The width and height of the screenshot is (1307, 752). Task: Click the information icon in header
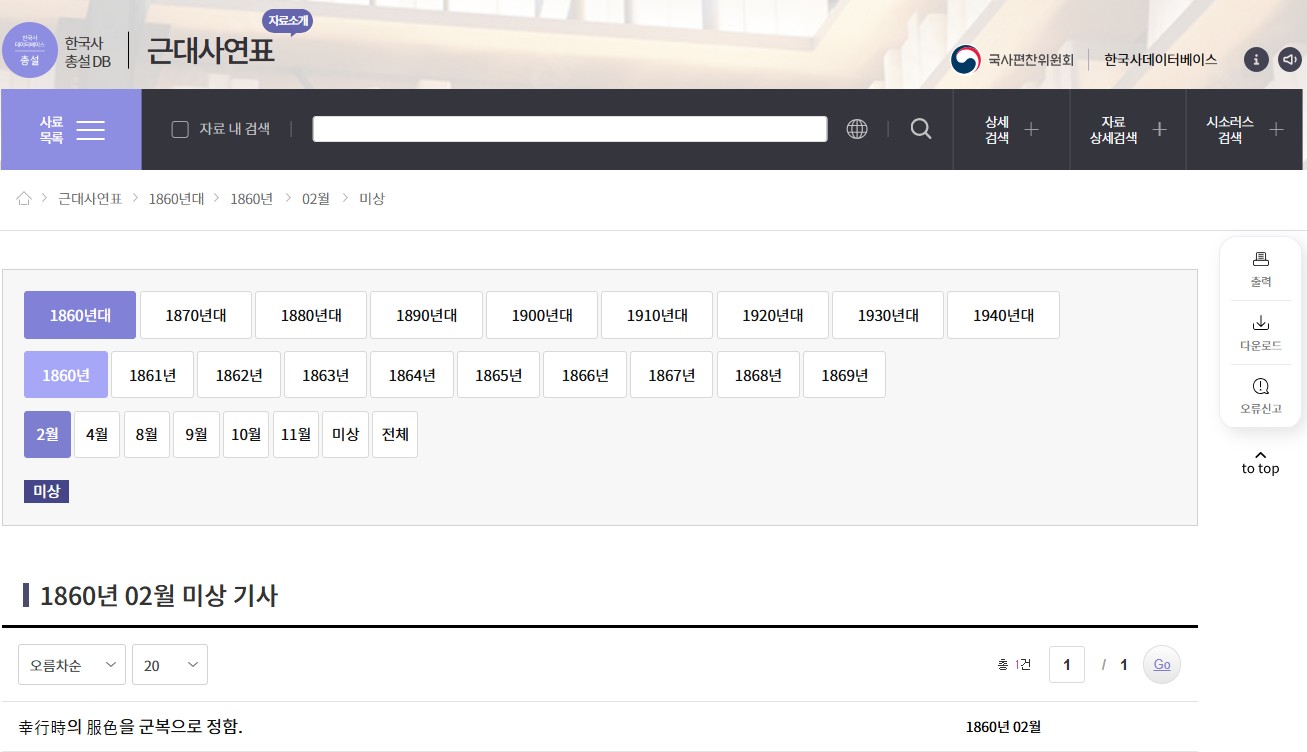[x=1256, y=60]
